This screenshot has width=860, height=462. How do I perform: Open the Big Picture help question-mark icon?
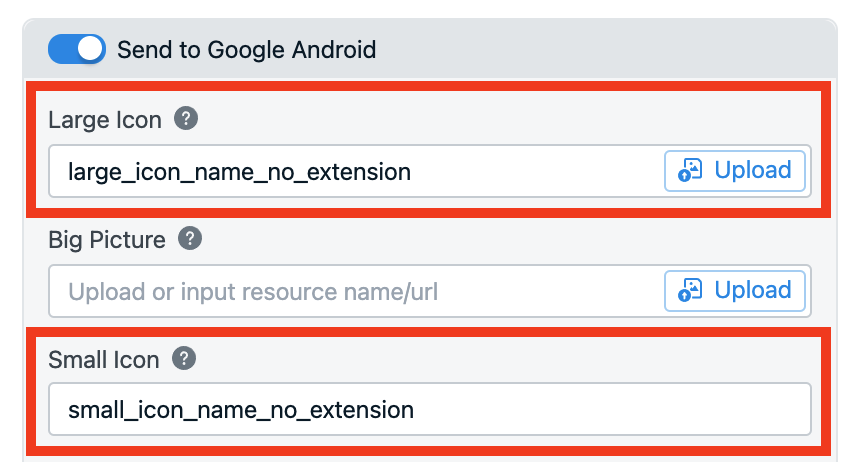pyautogui.click(x=190, y=239)
